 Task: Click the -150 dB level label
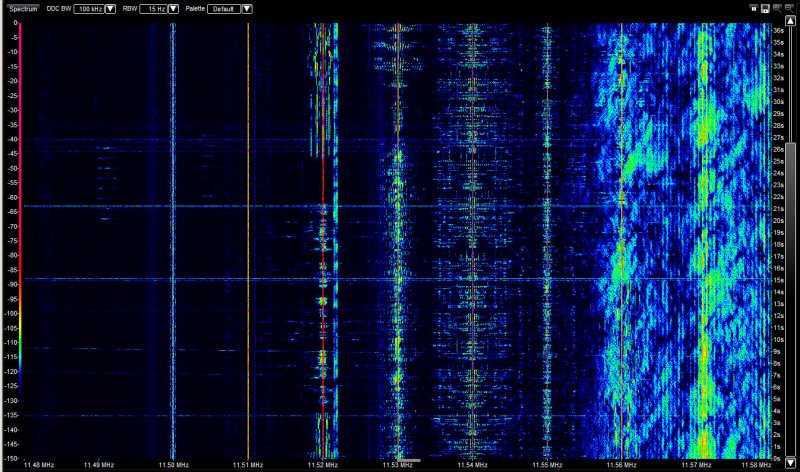(x=10, y=459)
